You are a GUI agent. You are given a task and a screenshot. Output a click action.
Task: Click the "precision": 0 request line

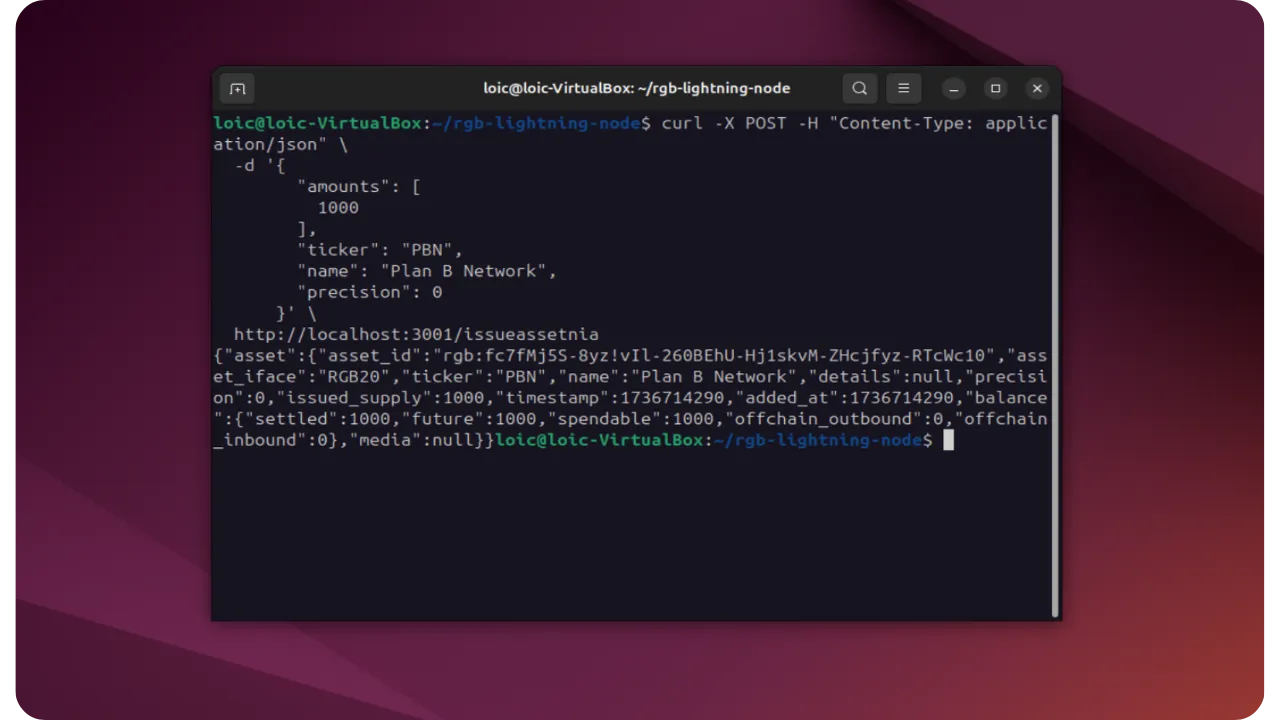click(369, 292)
